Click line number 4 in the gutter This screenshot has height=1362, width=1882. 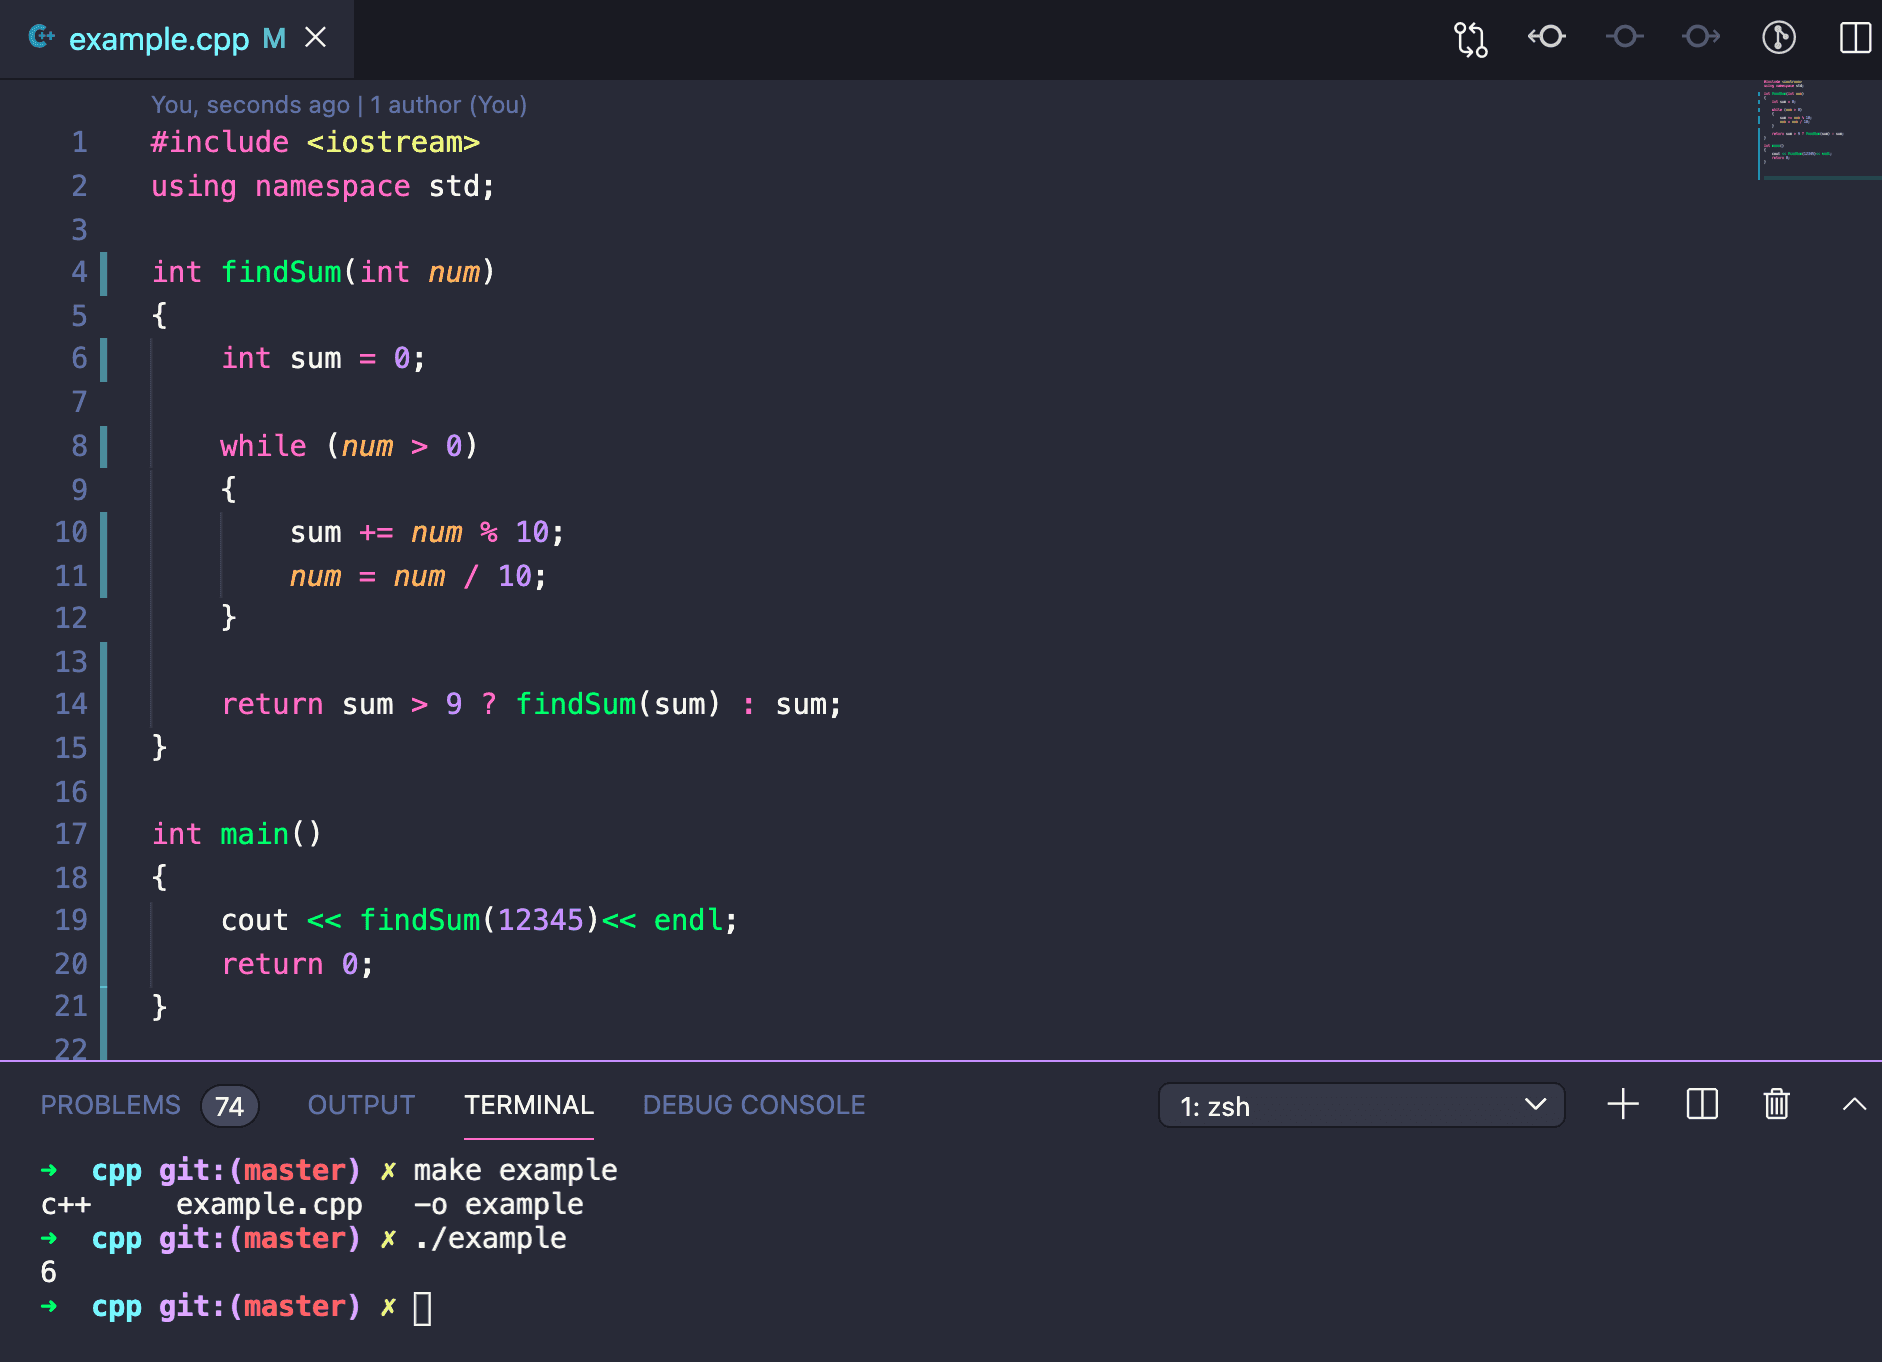click(79, 272)
